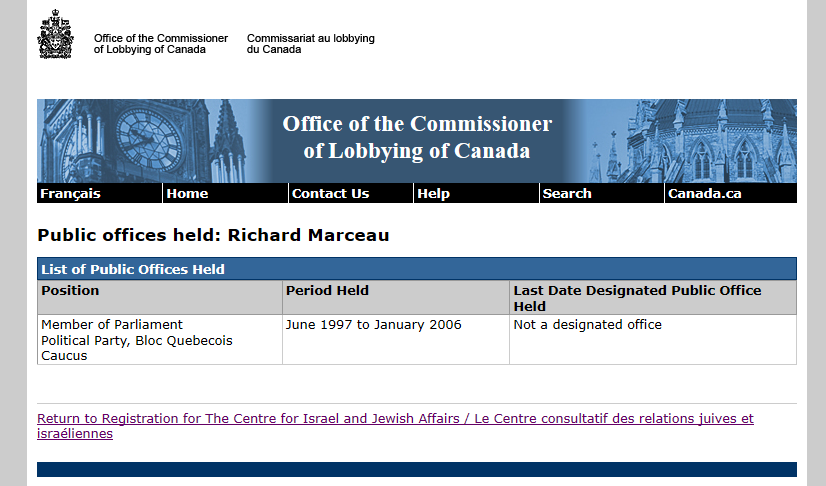Screen dimensions: 826x486
Task: Click the clock tower banner image
Action: (148, 141)
